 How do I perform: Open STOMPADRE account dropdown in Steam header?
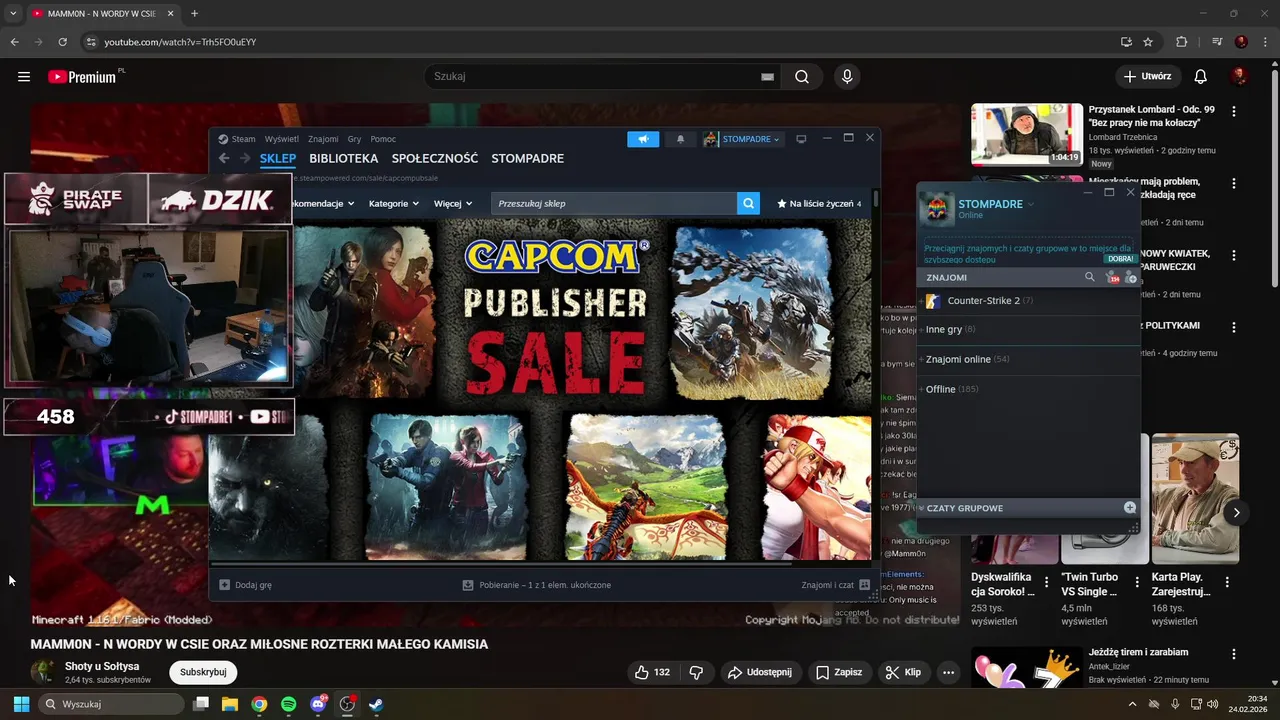click(743, 139)
